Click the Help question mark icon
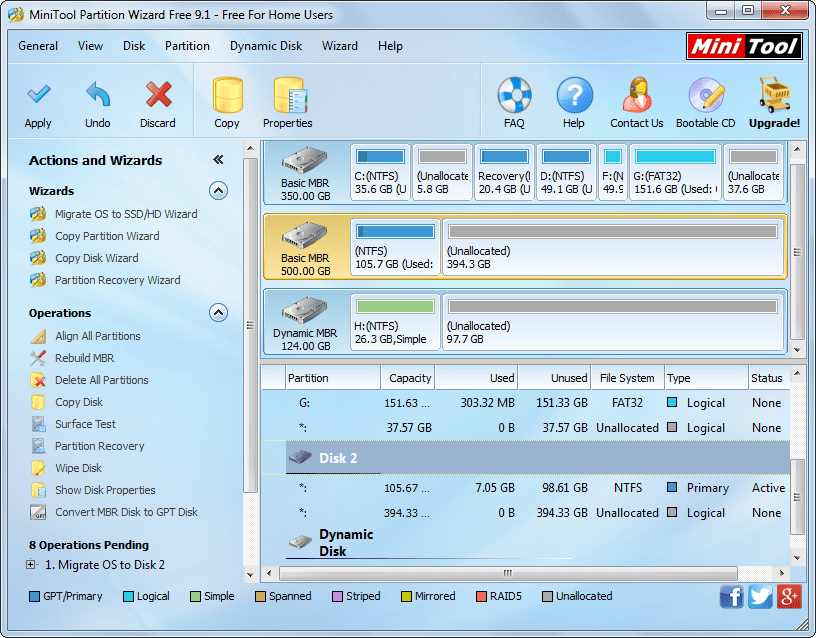The height and width of the screenshot is (638, 816). pyautogui.click(x=574, y=95)
